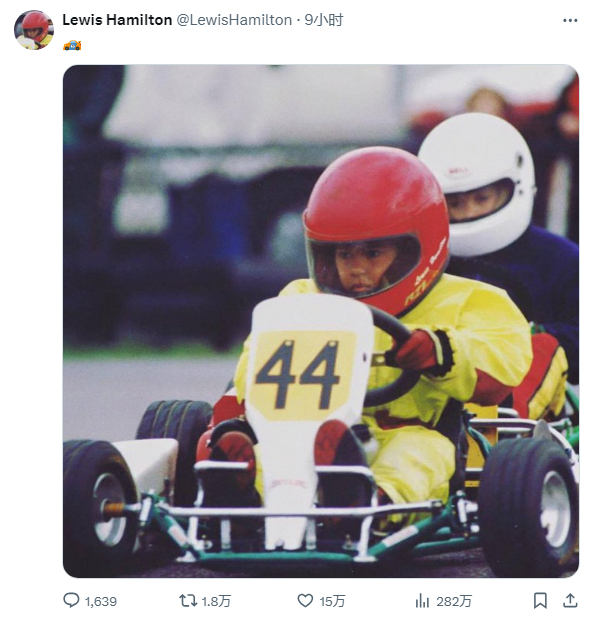Image resolution: width=590 pixels, height=619 pixels.
Task: Click the 1.8万 retweet count
Action: (216, 601)
